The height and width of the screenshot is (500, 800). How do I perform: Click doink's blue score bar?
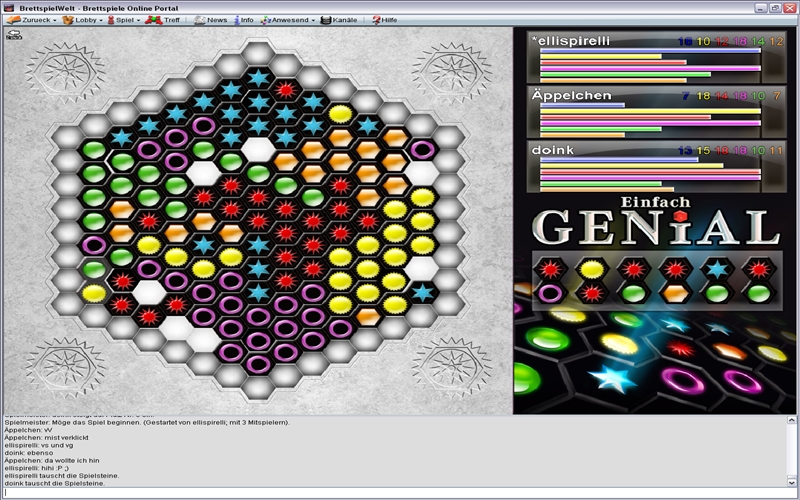pyautogui.click(x=619, y=160)
